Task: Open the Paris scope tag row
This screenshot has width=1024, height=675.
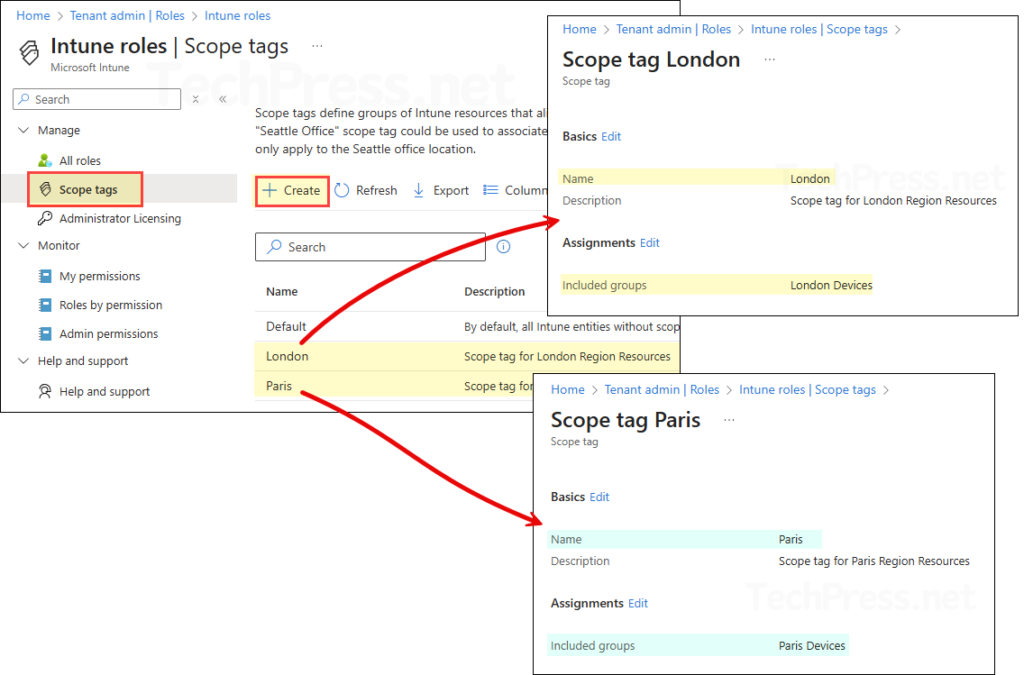Action: pos(394,386)
